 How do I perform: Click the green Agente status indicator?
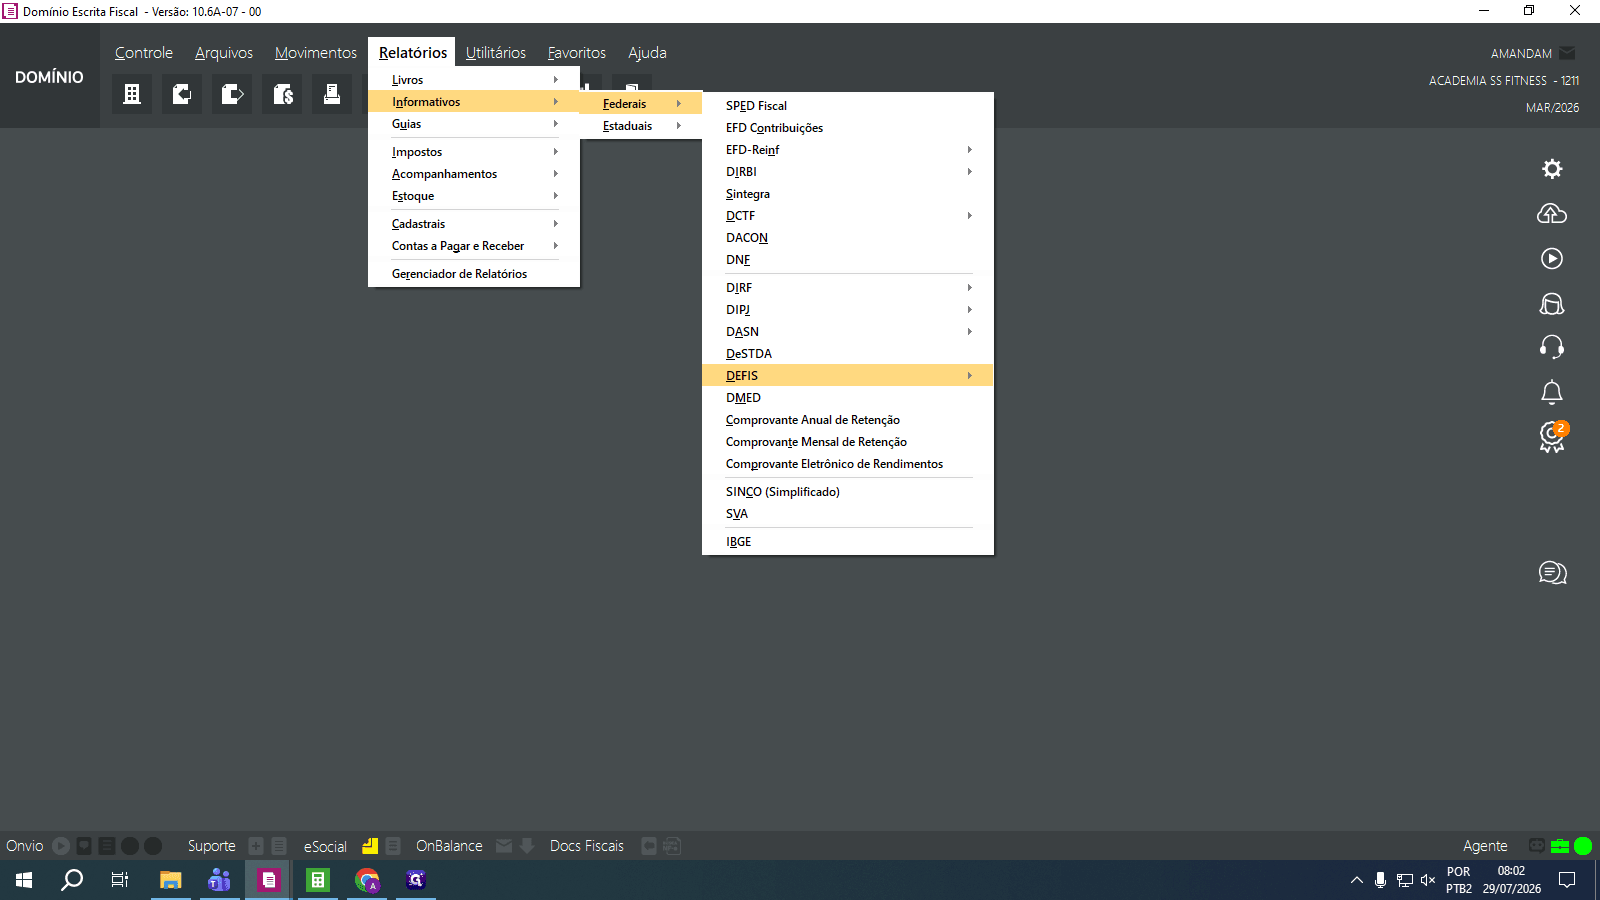[1583, 846]
